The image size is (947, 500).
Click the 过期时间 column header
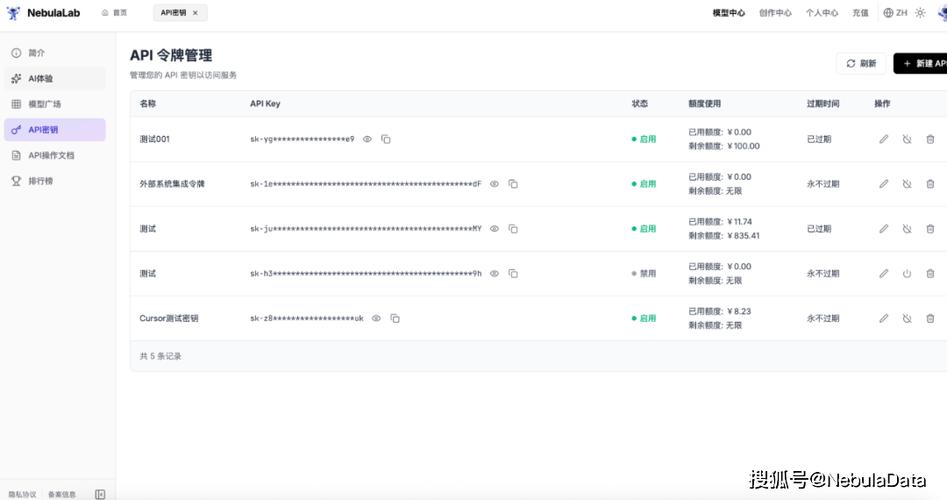click(x=823, y=104)
